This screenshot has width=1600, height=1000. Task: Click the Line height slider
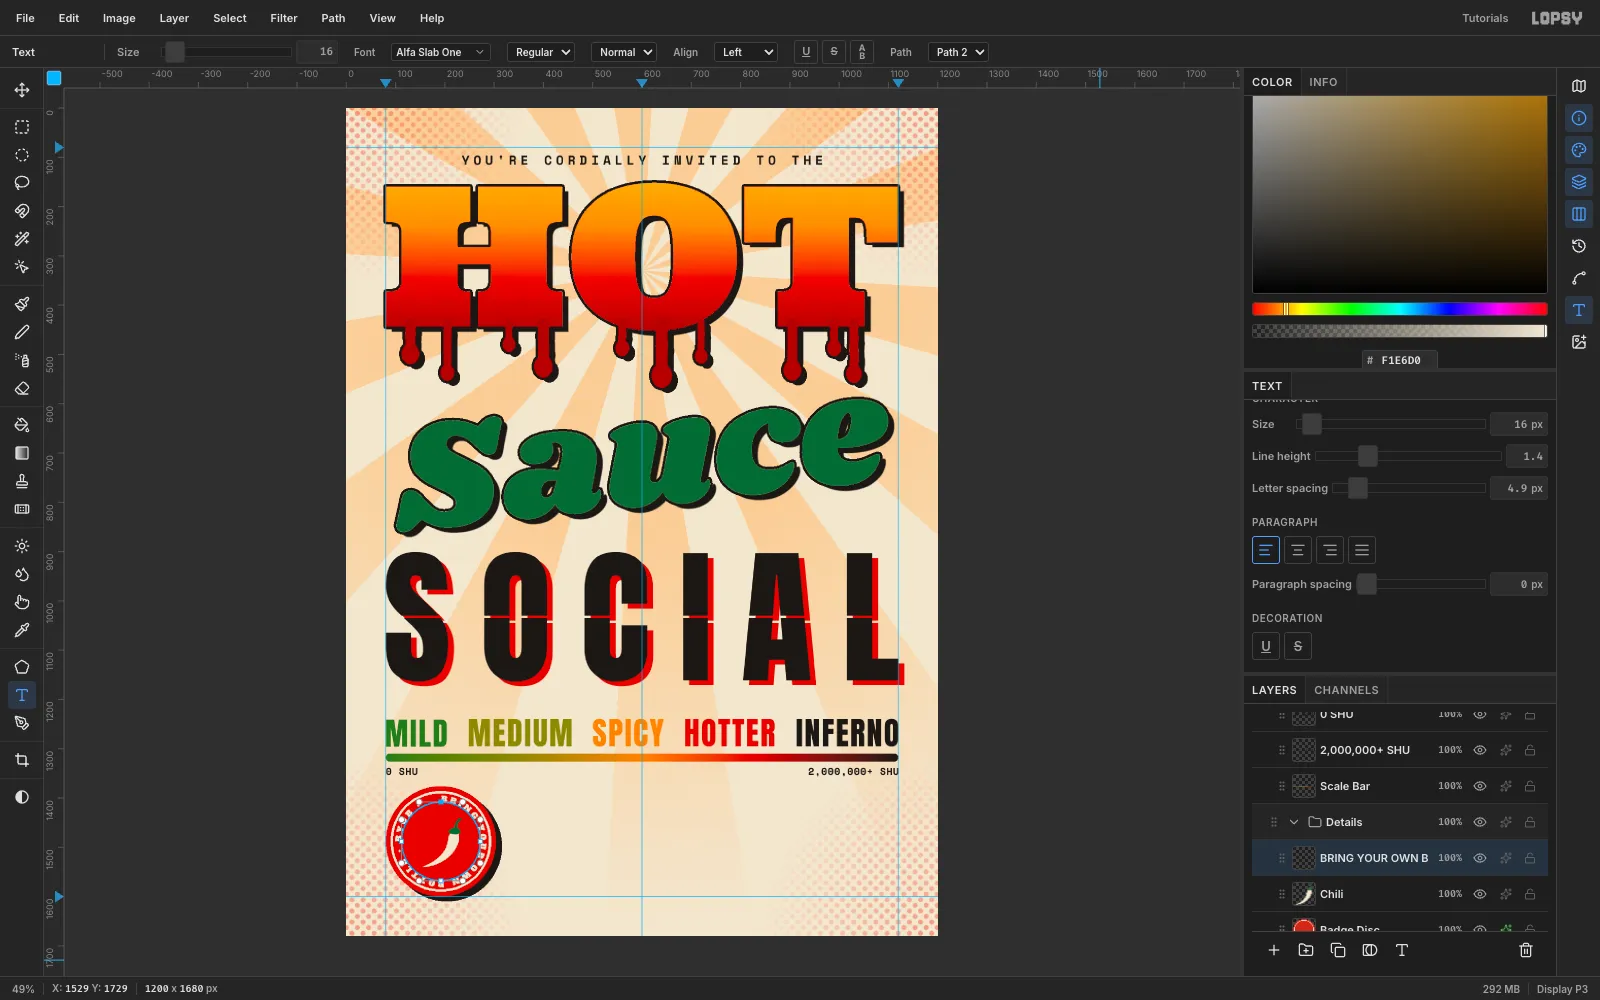tap(1408, 456)
